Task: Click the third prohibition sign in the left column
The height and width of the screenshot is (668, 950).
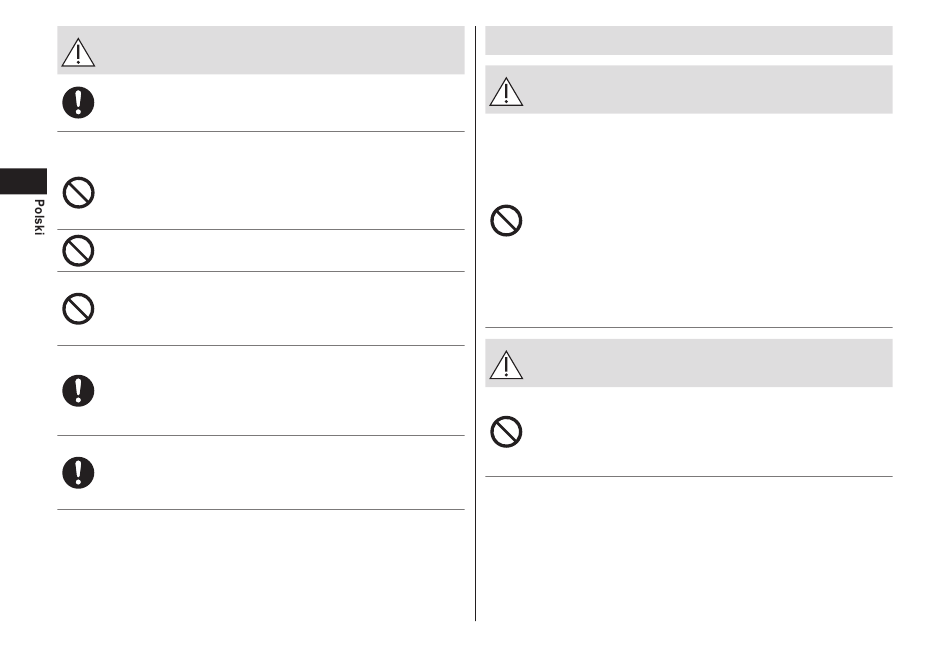Action: [x=78, y=309]
